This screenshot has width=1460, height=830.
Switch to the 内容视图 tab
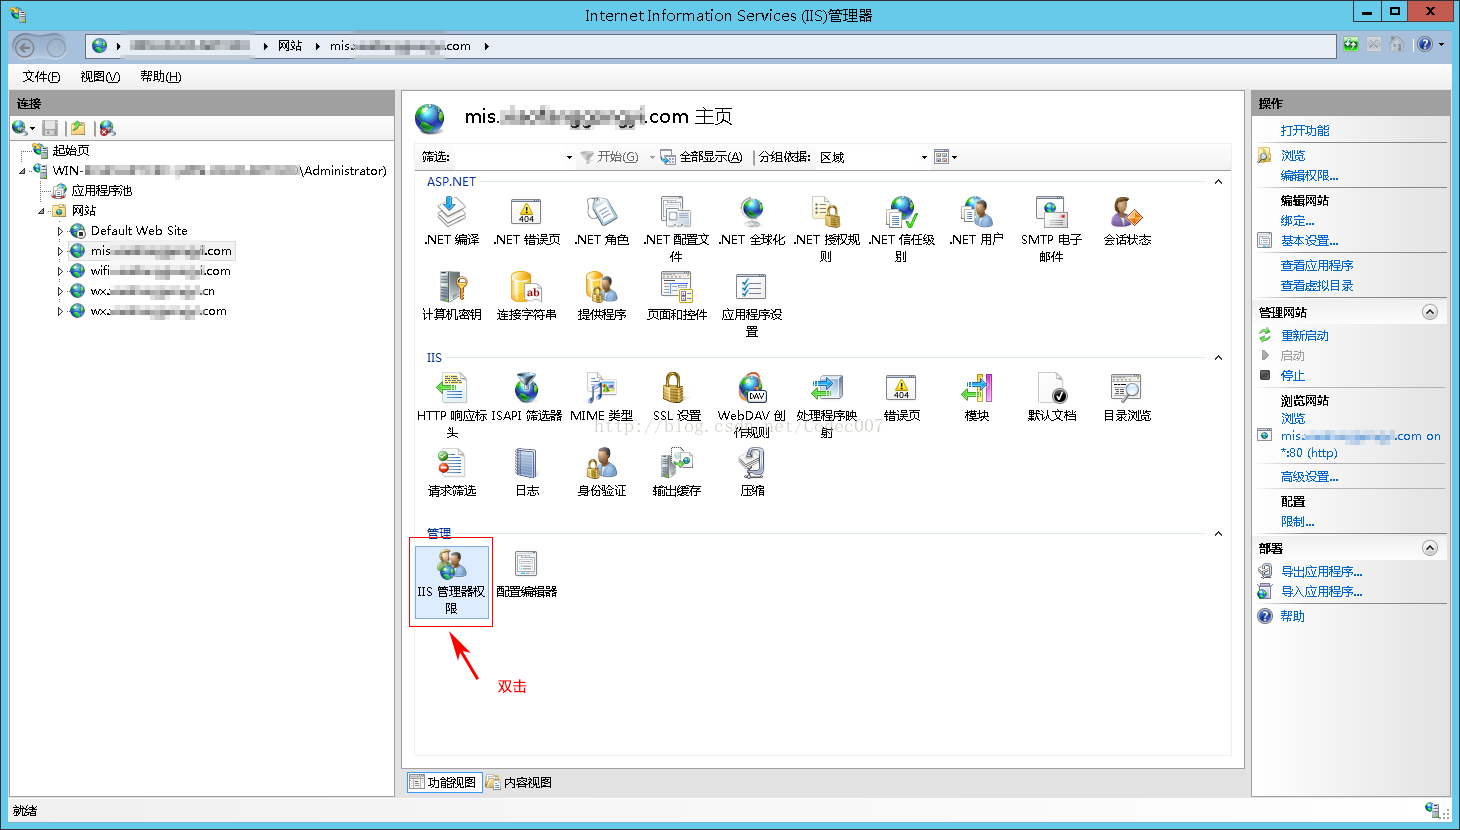pos(520,782)
